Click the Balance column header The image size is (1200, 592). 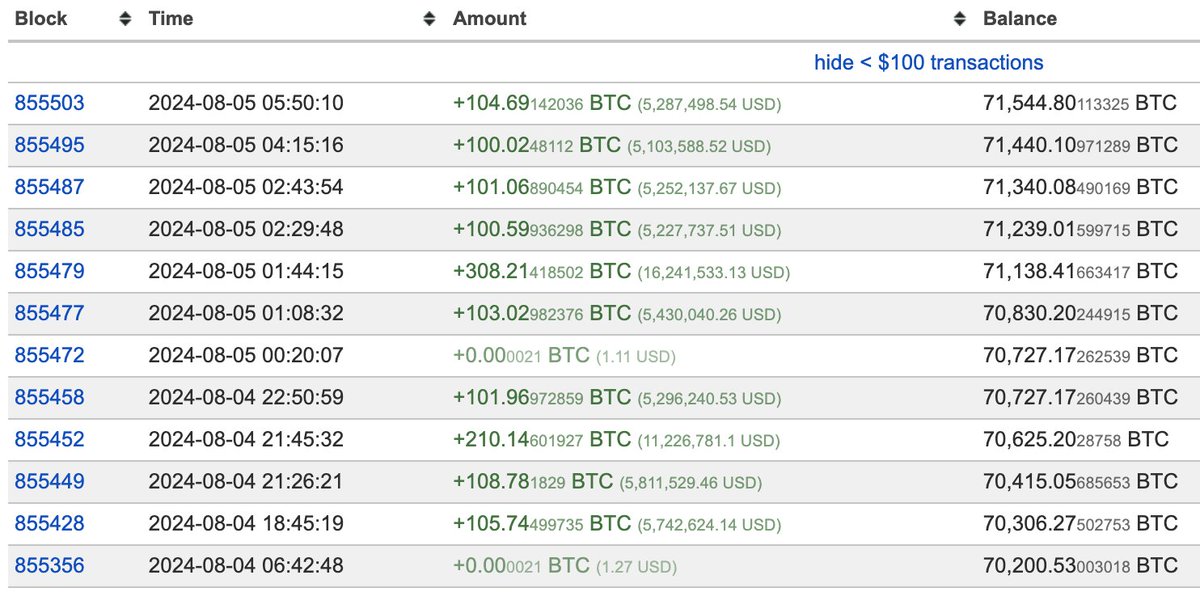pos(1020,19)
